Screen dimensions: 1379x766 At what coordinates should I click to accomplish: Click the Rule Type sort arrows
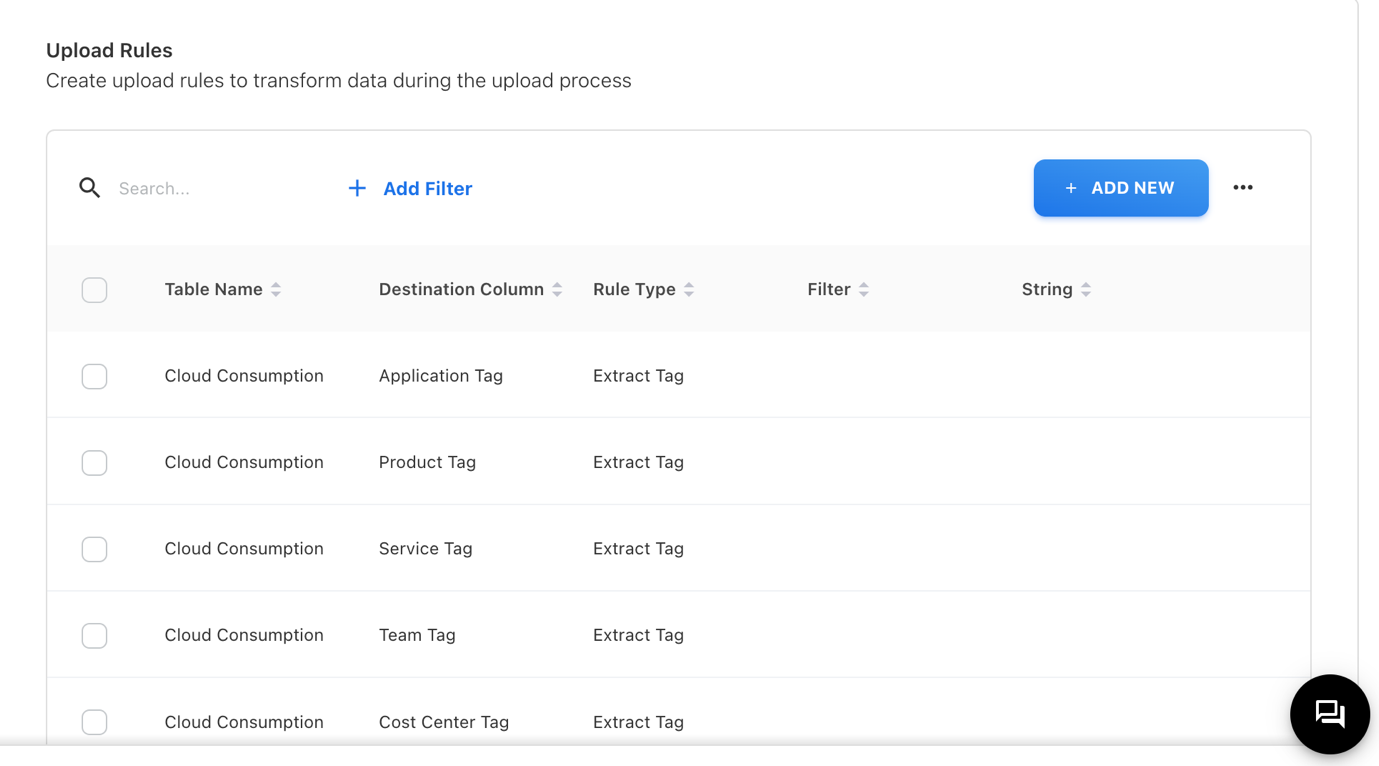tap(689, 290)
